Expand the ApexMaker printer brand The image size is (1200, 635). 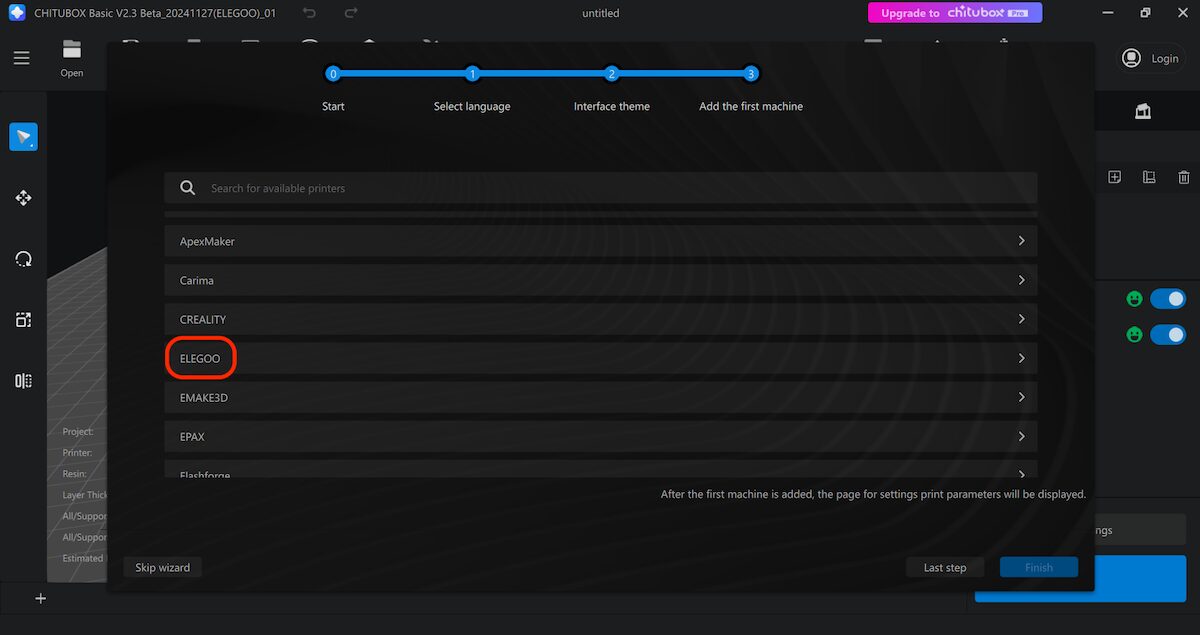coord(601,241)
